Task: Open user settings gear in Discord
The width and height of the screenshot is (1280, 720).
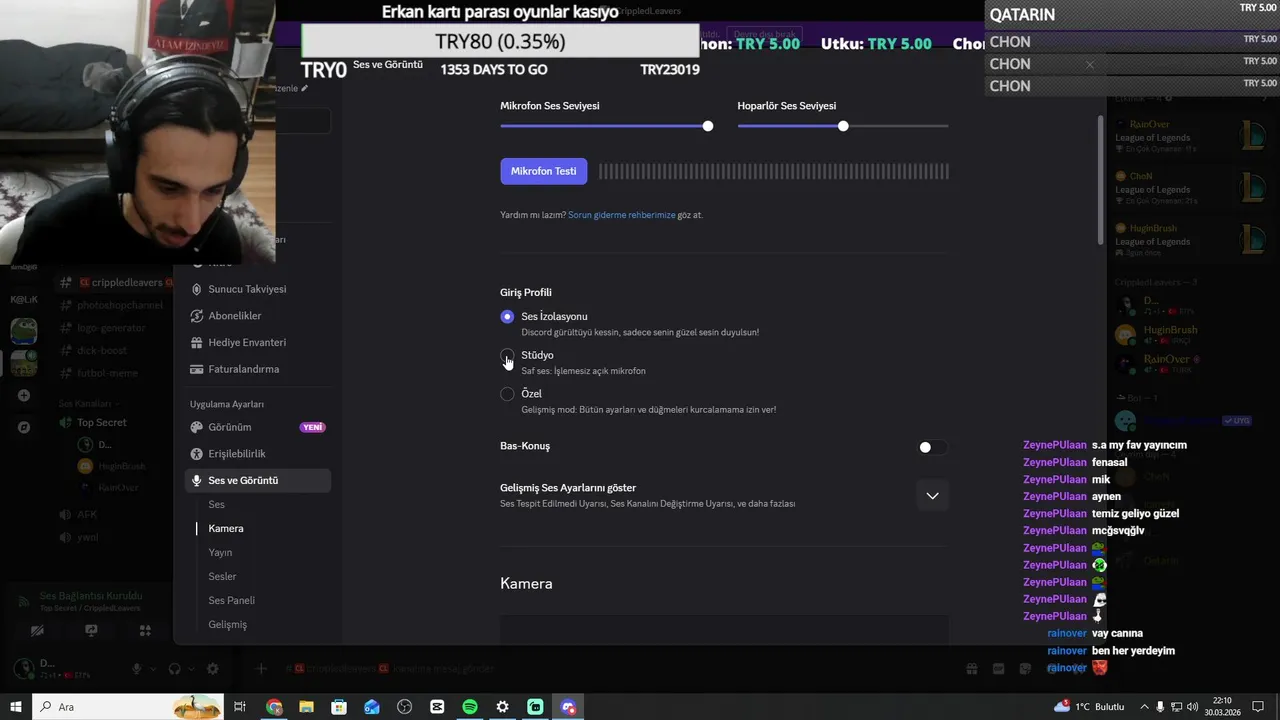Action: click(x=212, y=669)
